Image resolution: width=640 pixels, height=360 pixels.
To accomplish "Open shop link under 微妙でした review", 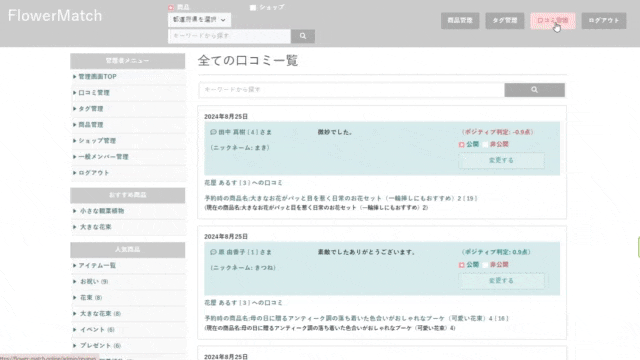I will click(243, 183).
